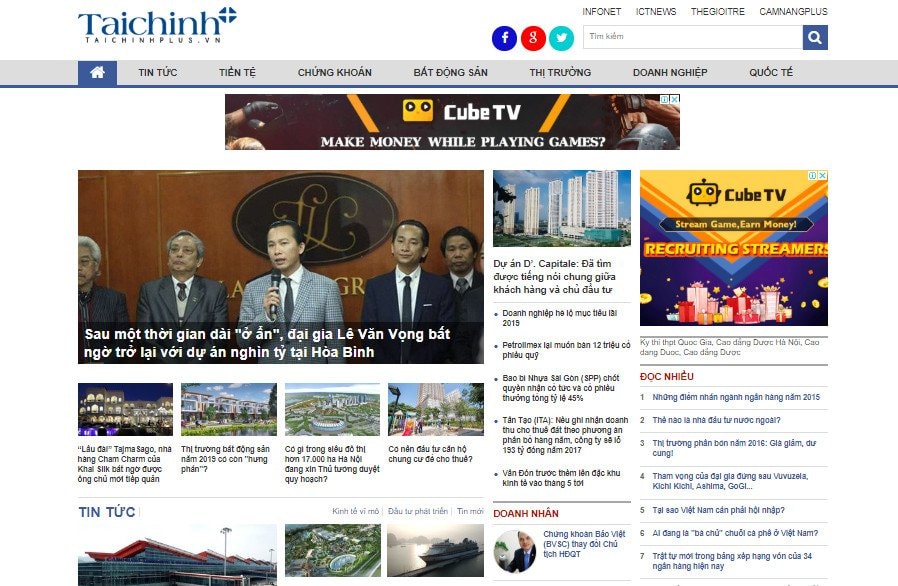Screen dimensions: 898x586
Task: Read 'Thế nào là nhà đầu tư nước ngoài?'
Action: coord(716,420)
